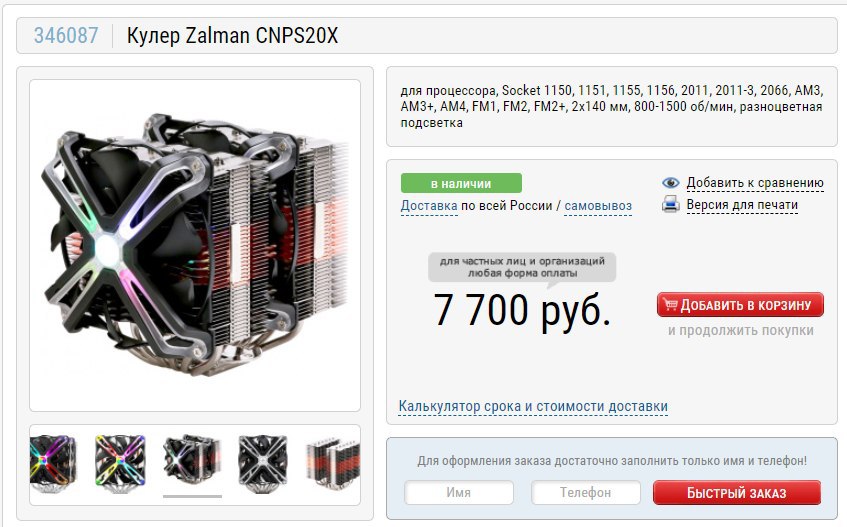Viewport: 847px width, 527px height.
Task: Click the green в наличии badge
Action: [x=461, y=183]
